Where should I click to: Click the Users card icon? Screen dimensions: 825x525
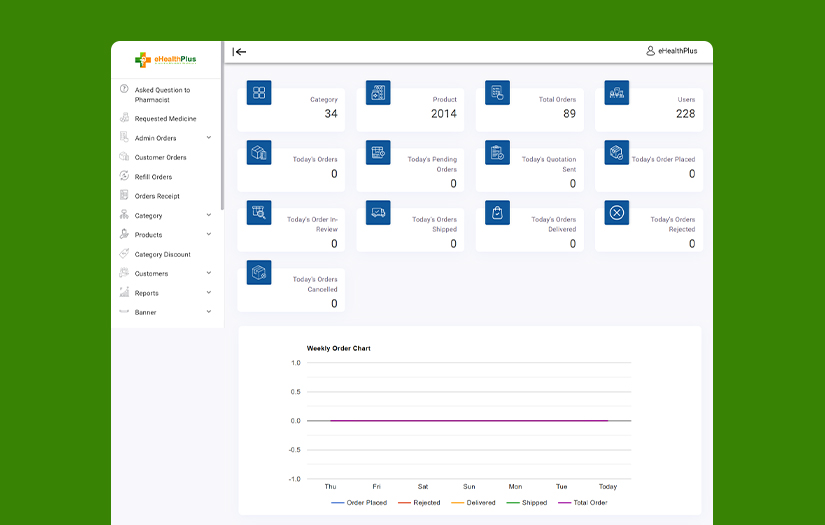click(x=617, y=93)
